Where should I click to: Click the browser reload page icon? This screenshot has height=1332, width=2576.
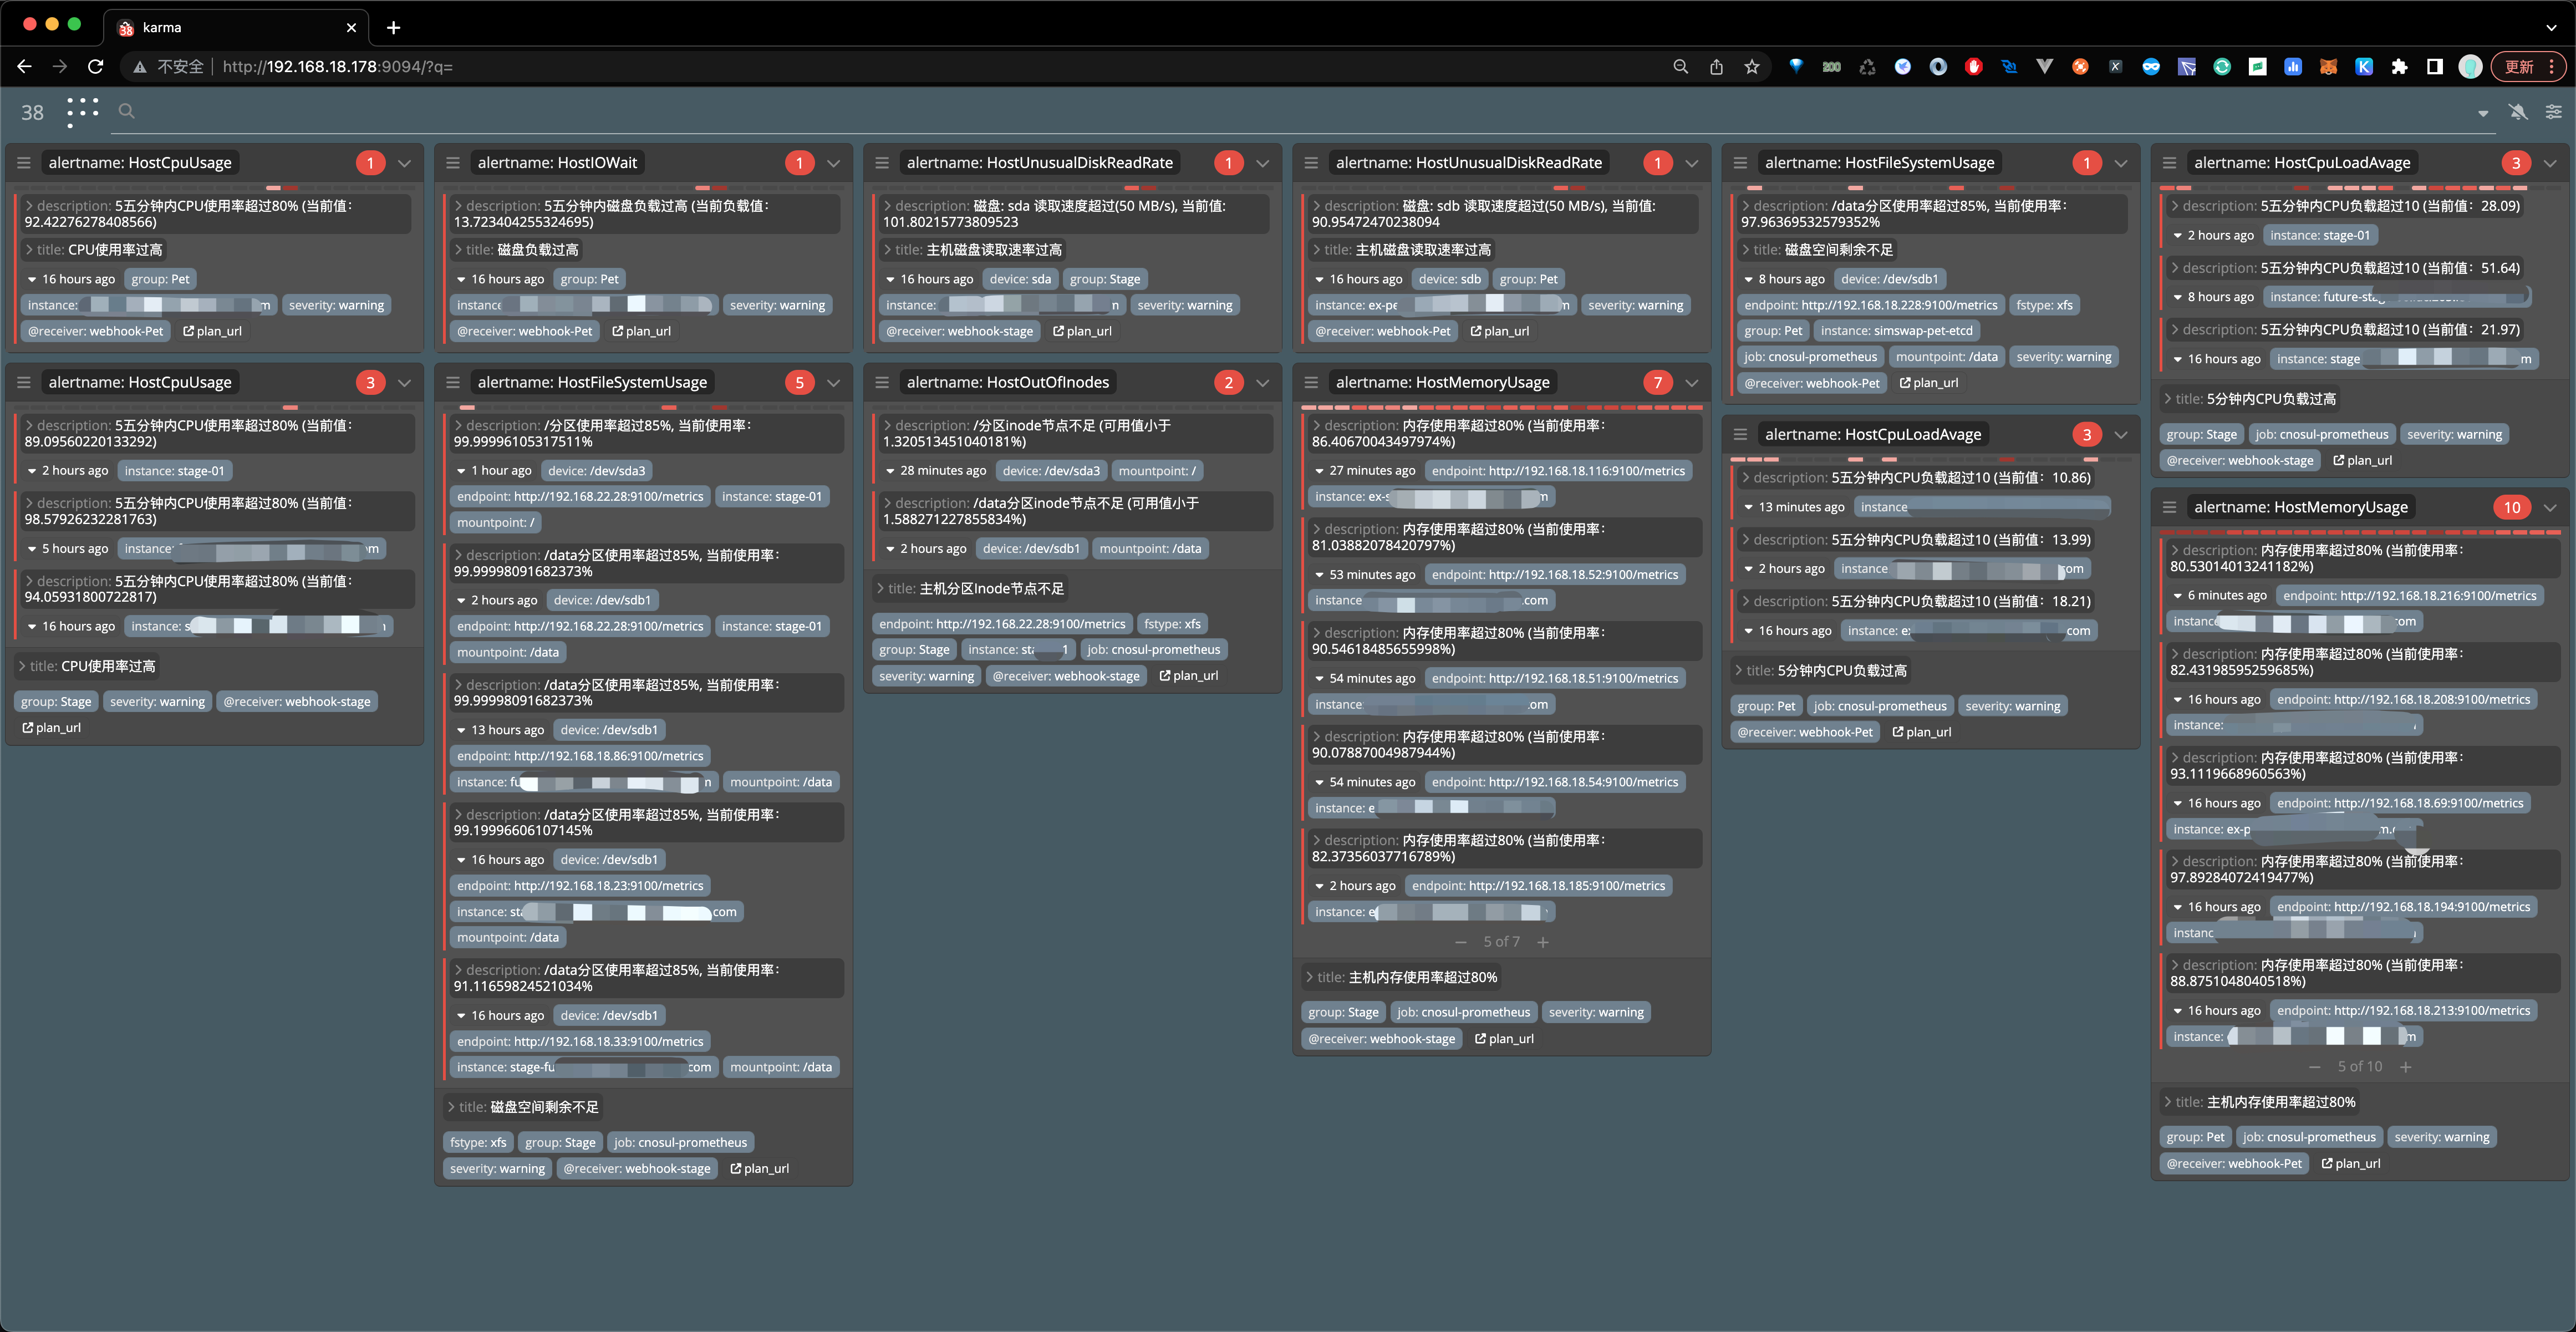[96, 66]
